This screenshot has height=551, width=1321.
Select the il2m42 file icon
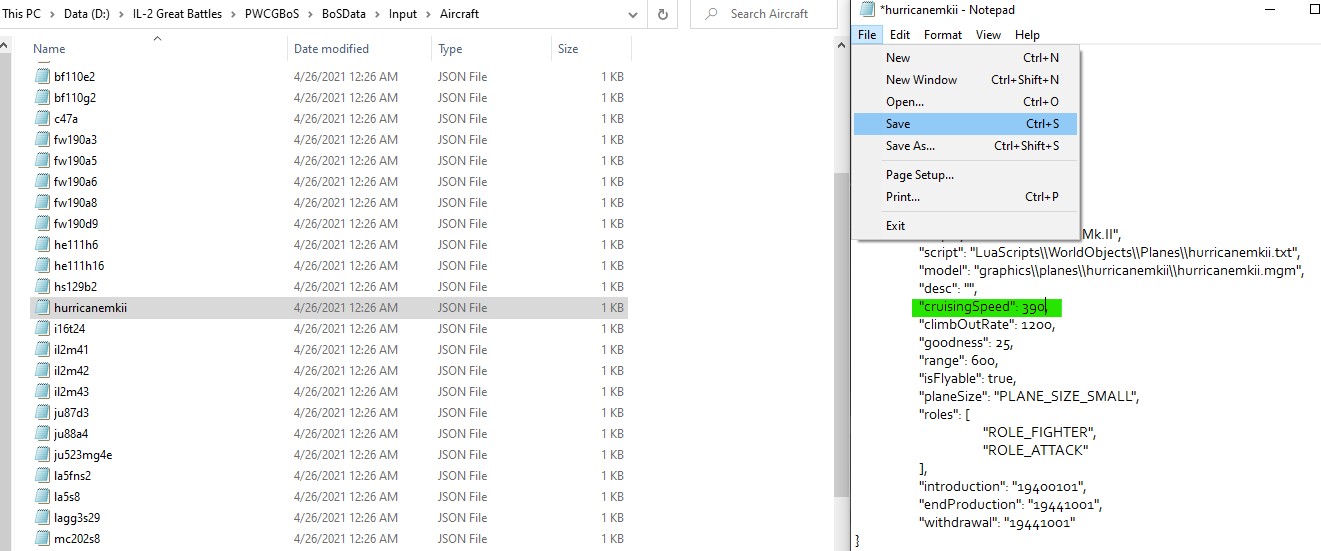(x=42, y=371)
